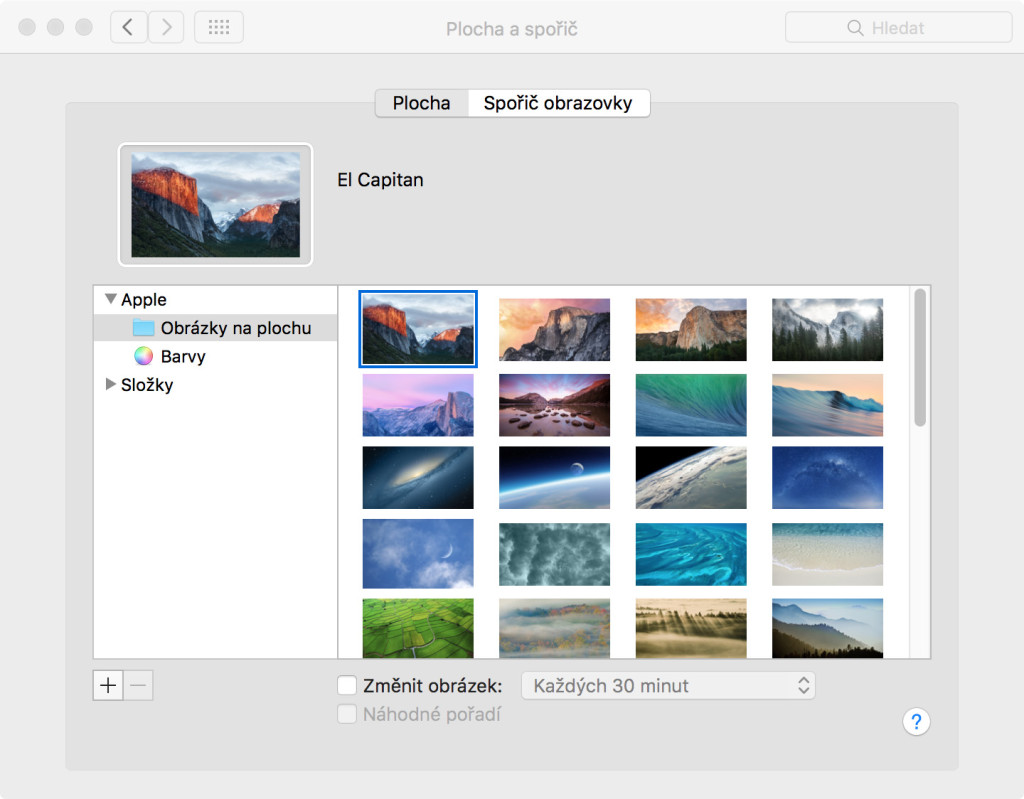This screenshot has height=799, width=1024.
Task: Click the wallpaper list scrollbar
Action: (x=920, y=357)
